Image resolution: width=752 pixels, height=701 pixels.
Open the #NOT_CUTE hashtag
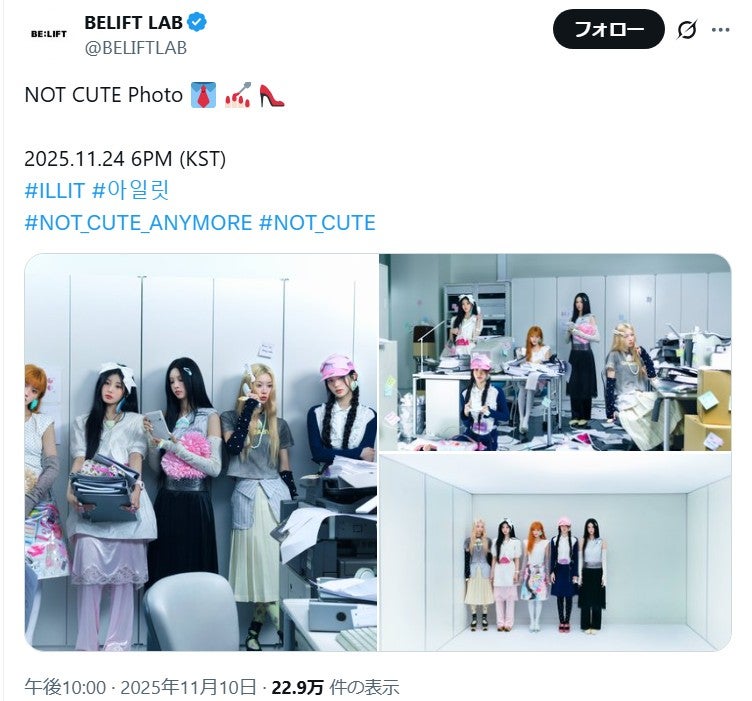pos(317,223)
